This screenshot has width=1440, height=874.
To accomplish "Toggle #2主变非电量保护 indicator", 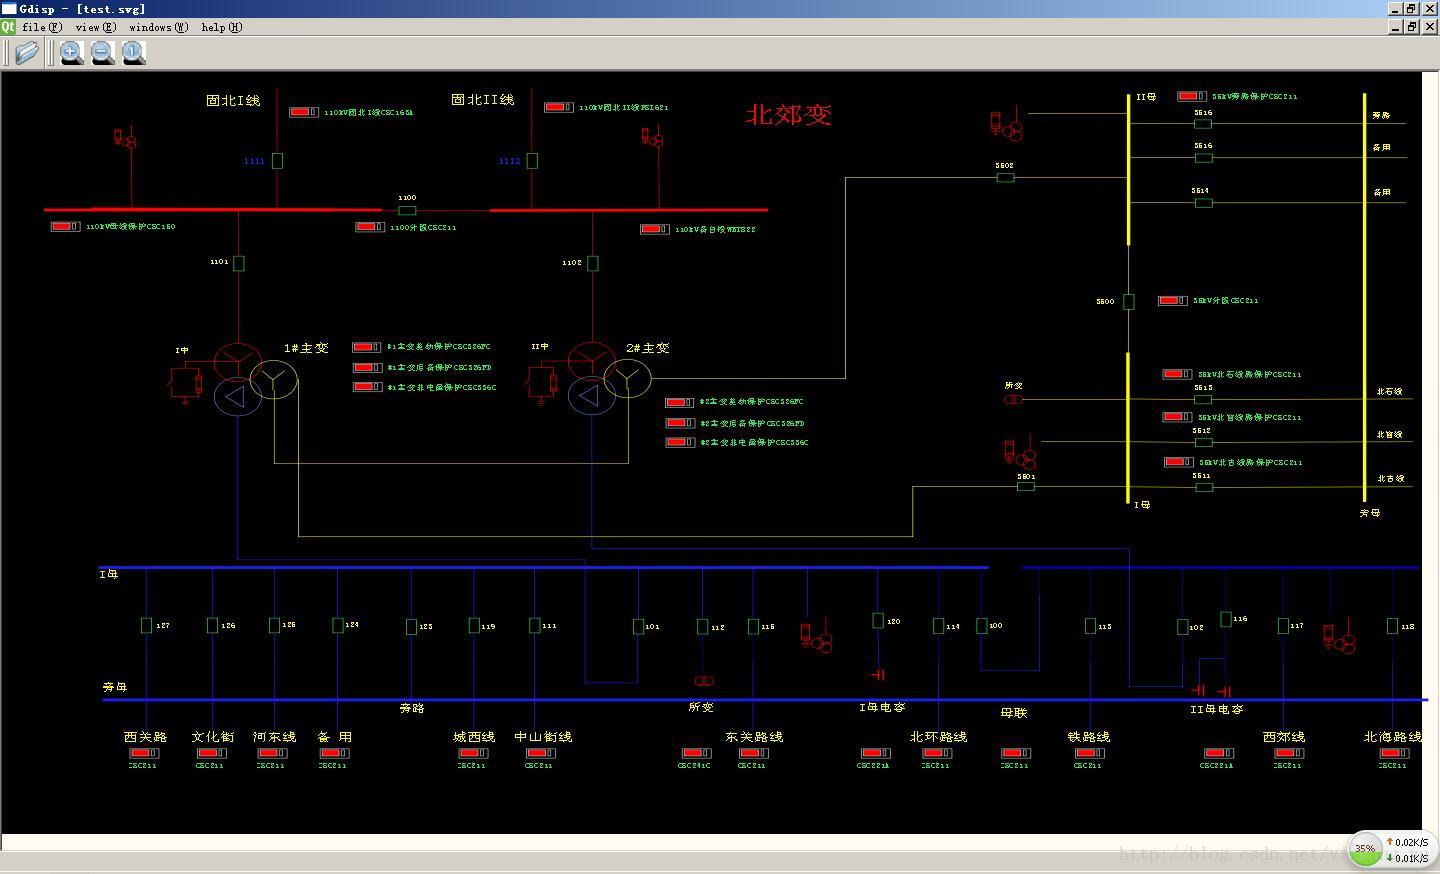I will (x=680, y=442).
